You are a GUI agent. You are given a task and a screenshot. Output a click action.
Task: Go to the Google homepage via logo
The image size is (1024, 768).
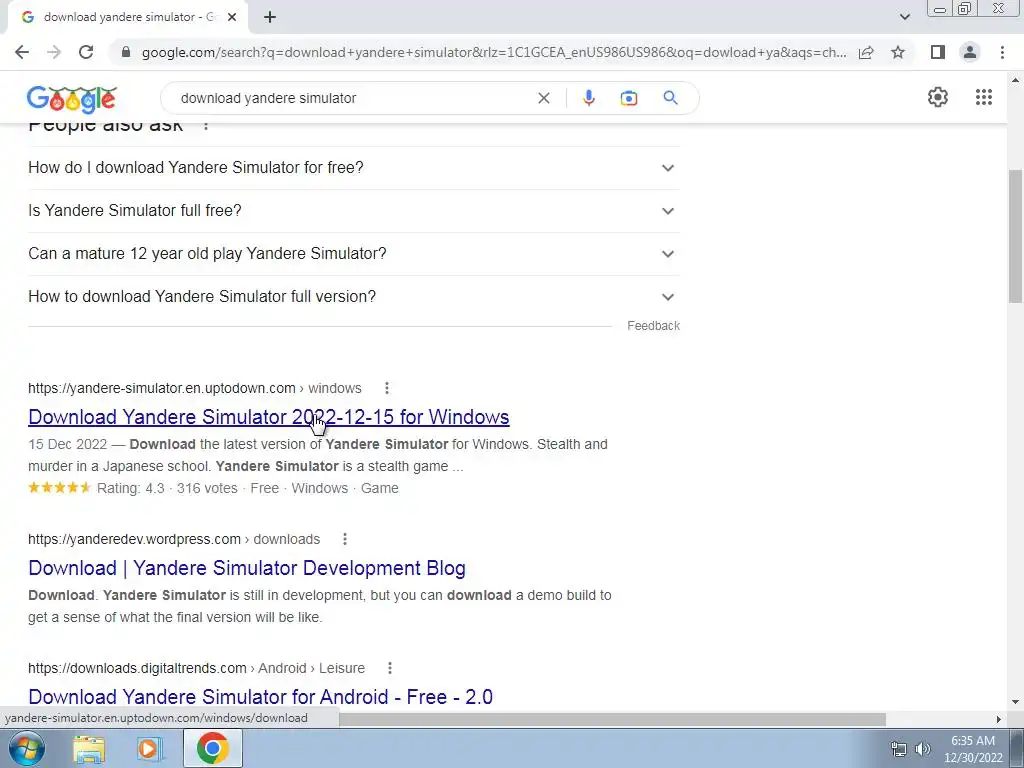click(72, 99)
